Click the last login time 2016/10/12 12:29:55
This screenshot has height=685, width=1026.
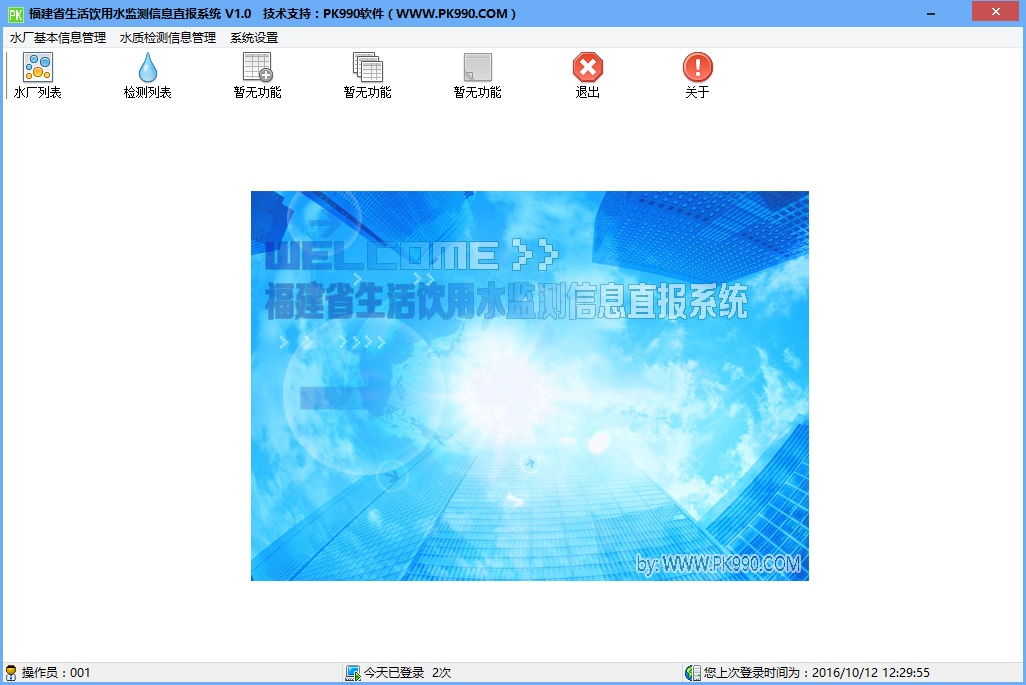coord(870,673)
